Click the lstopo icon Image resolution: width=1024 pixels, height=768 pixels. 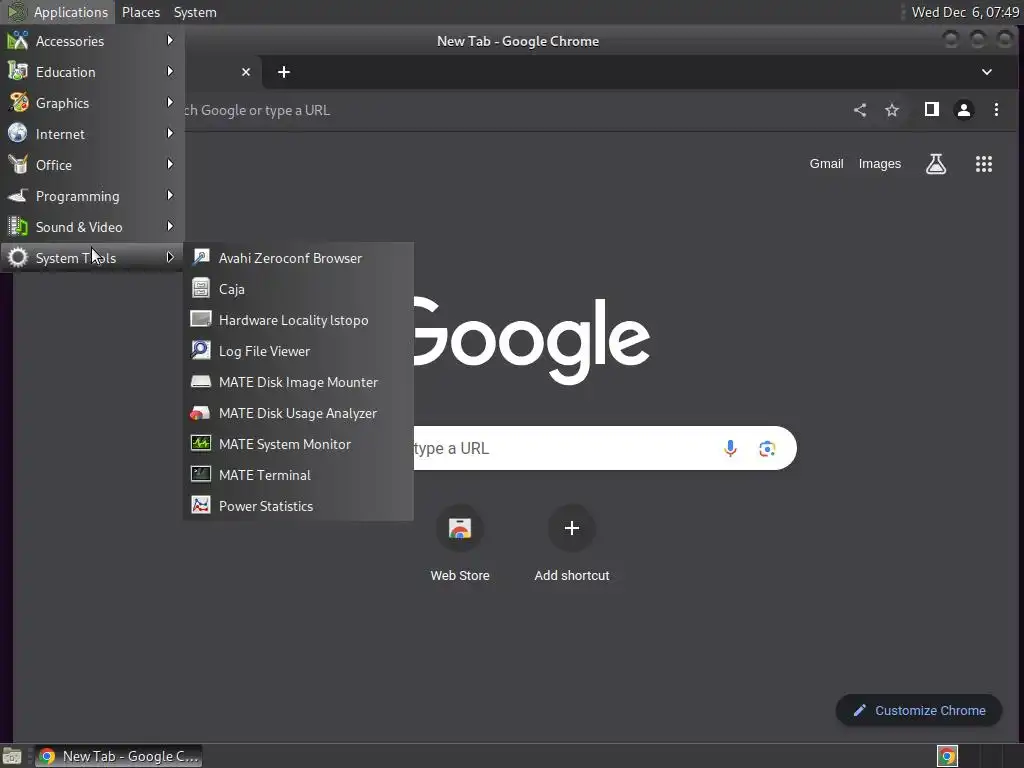click(x=200, y=319)
